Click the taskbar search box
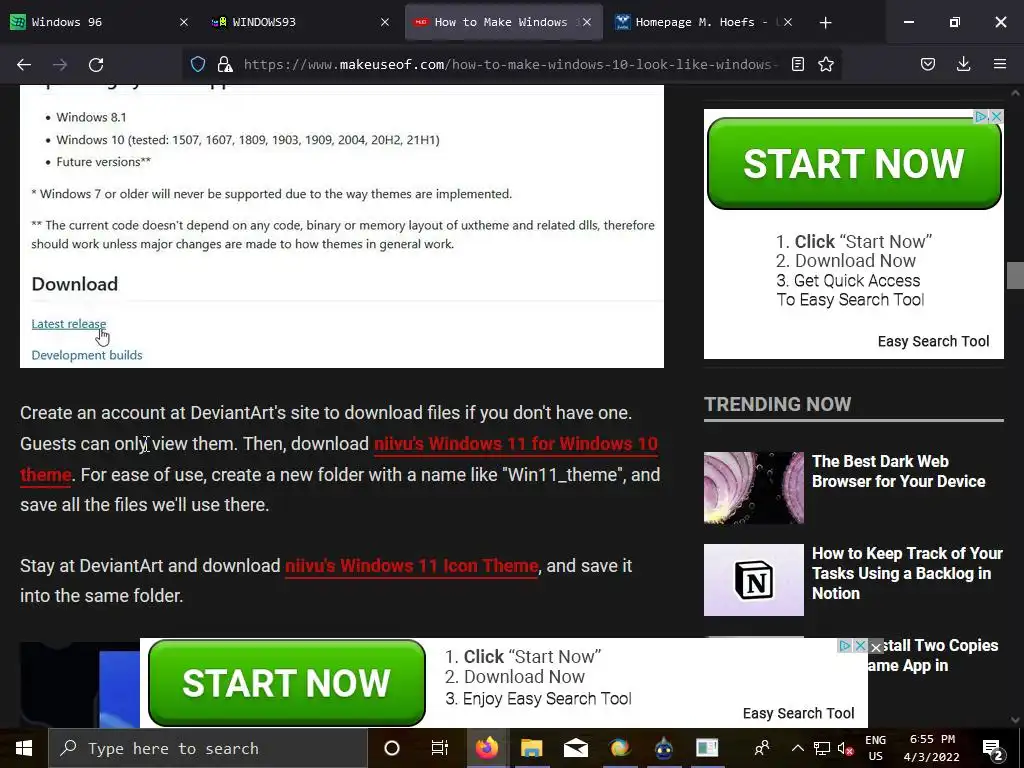The height and width of the screenshot is (768, 1024). click(x=208, y=748)
